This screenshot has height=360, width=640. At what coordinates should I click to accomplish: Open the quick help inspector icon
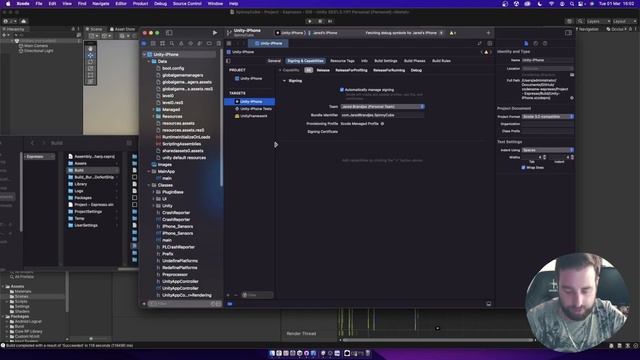click(545, 43)
